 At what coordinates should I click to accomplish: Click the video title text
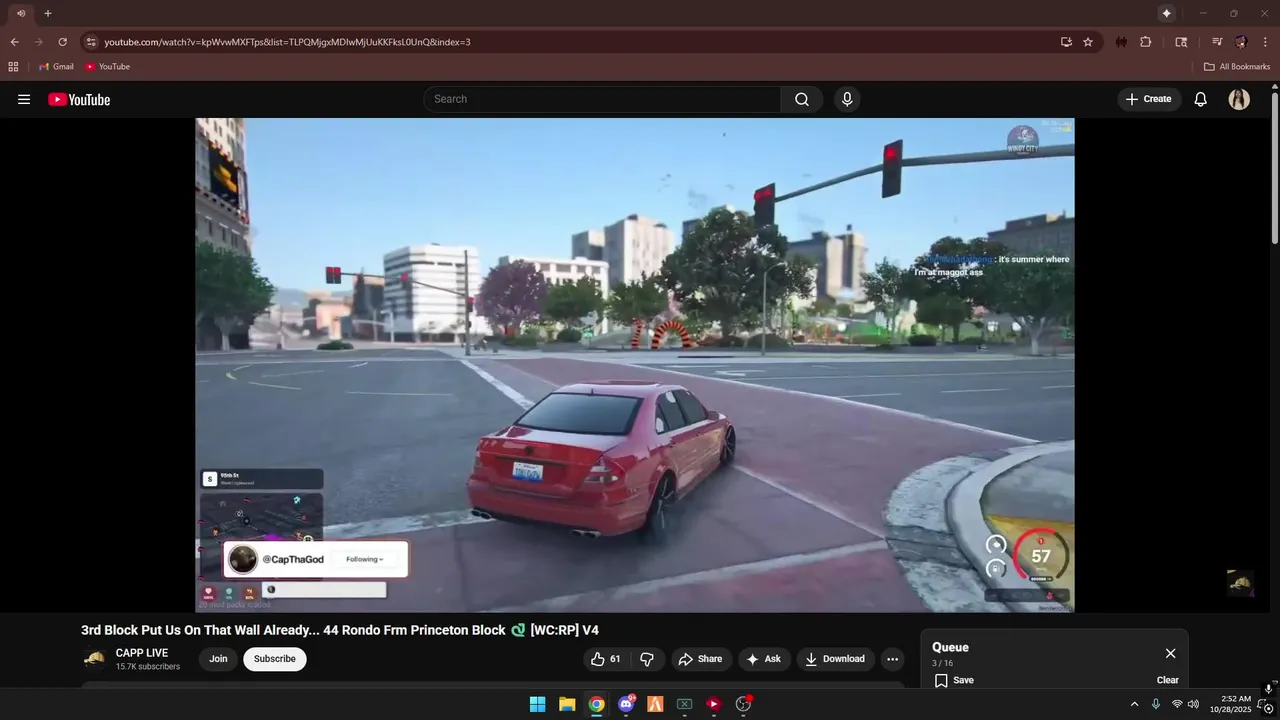click(x=340, y=630)
